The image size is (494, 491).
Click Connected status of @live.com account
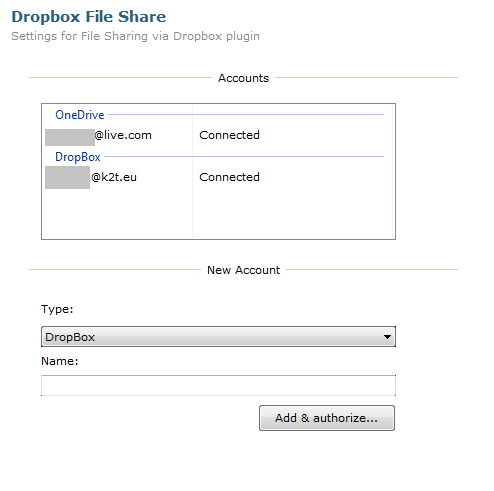pyautogui.click(x=229, y=135)
